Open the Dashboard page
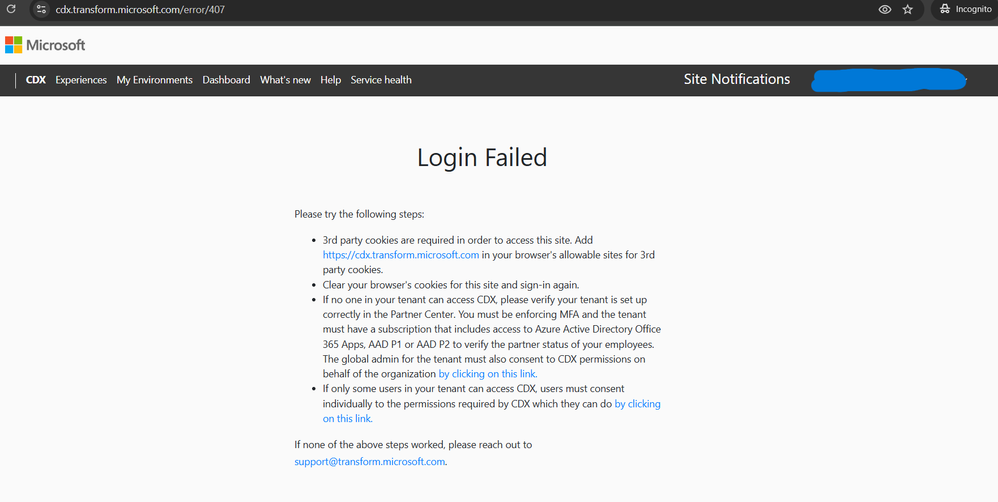 226,80
